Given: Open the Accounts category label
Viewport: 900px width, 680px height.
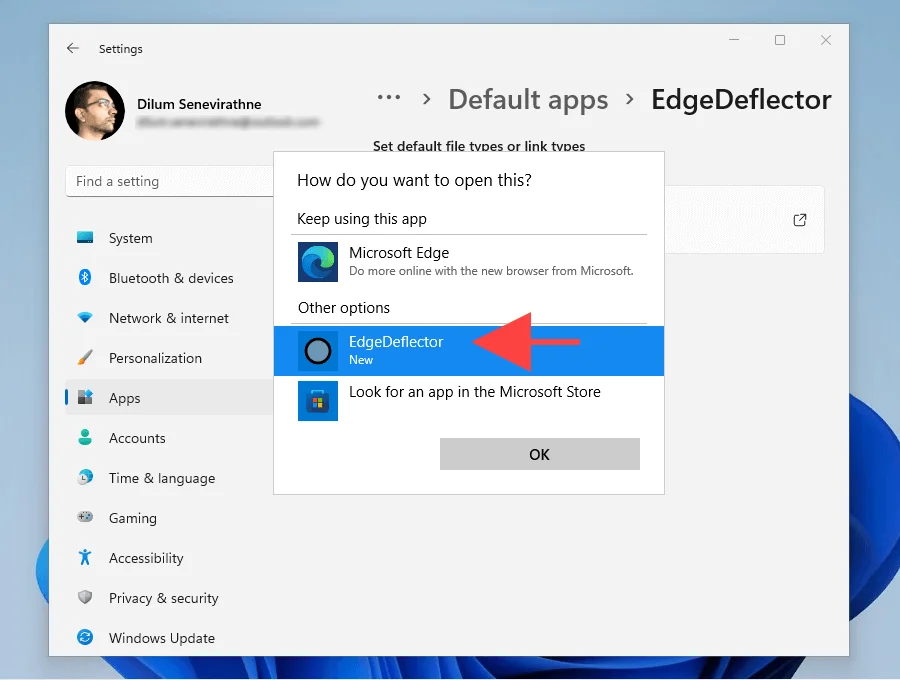Looking at the screenshot, I should point(137,438).
